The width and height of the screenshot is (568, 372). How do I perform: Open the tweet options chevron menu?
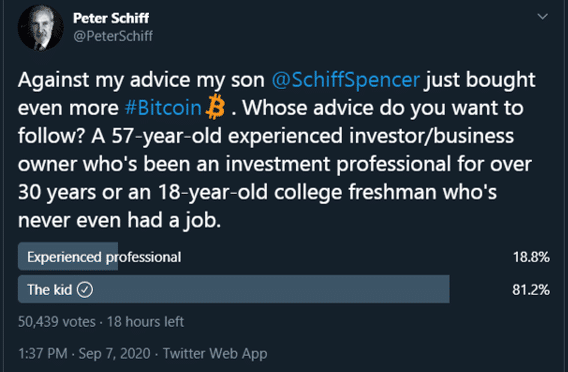(542, 17)
